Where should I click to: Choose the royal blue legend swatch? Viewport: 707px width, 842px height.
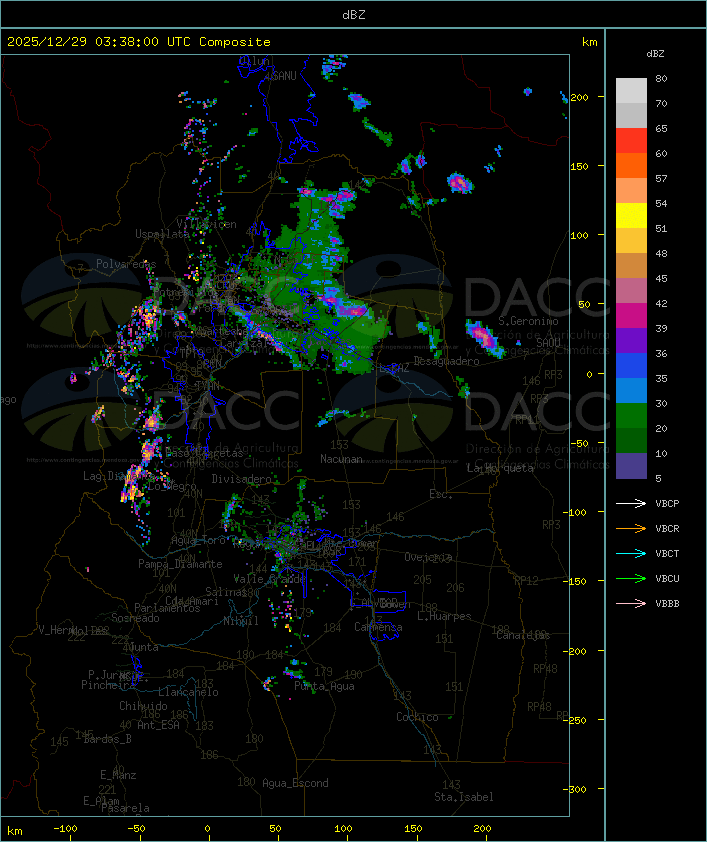click(631, 366)
